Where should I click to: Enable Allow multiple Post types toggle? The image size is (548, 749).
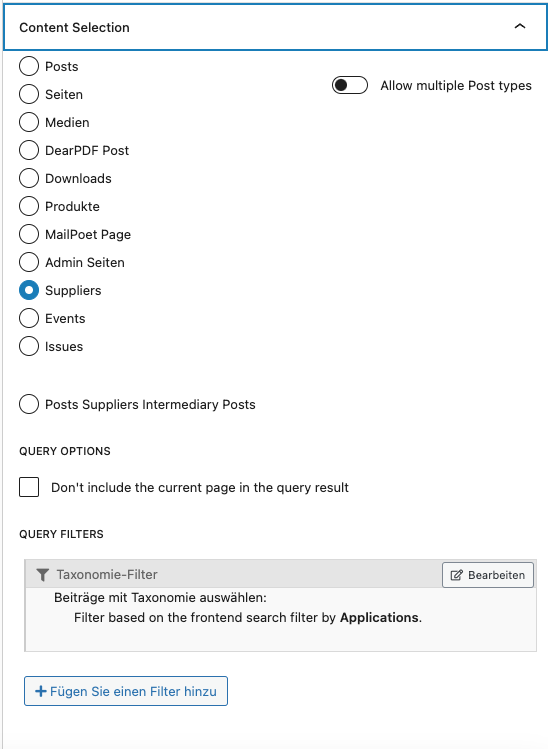pos(350,86)
